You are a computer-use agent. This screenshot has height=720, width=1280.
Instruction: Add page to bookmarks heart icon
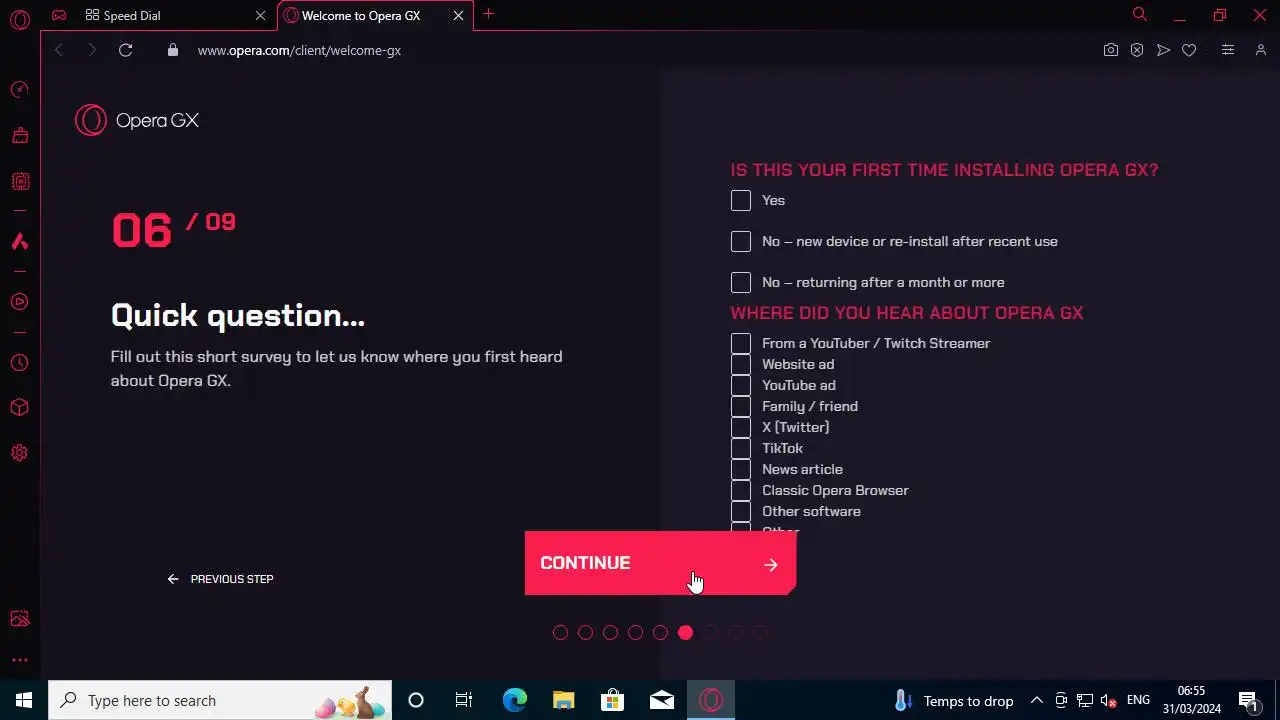(x=1189, y=50)
